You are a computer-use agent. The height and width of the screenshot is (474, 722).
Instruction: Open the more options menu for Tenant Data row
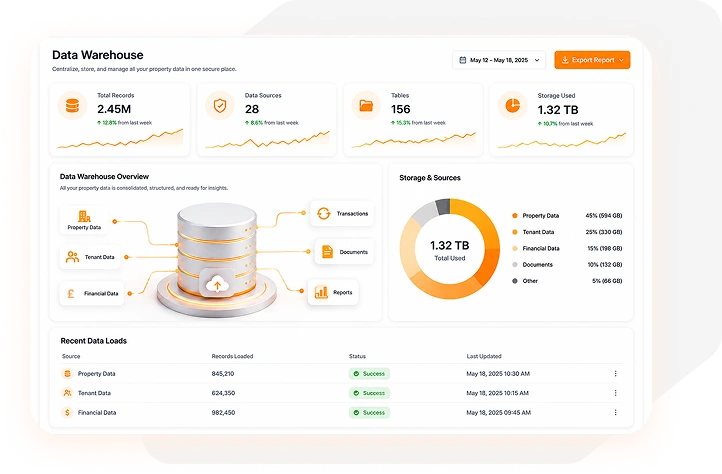click(616, 393)
